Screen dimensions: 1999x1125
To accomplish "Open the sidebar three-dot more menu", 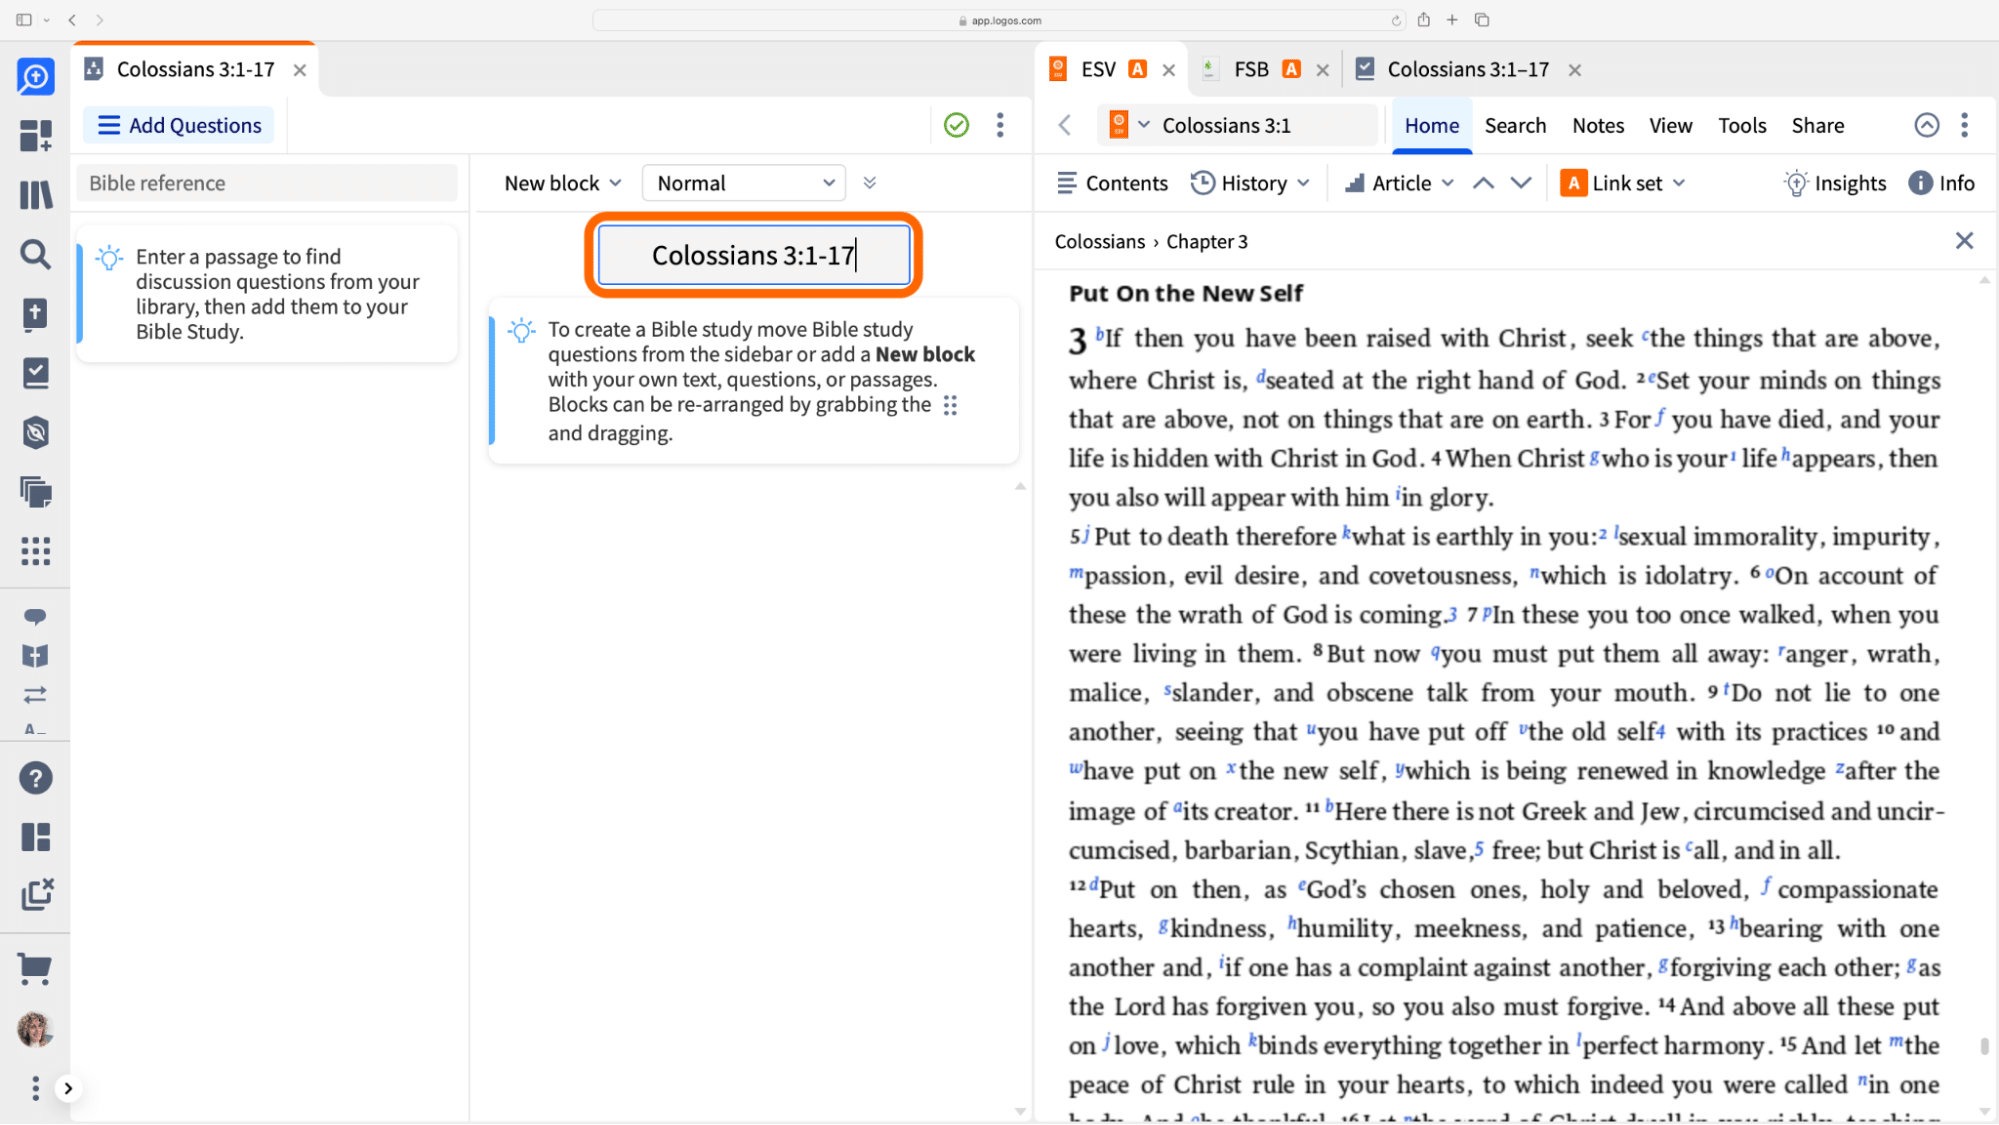I will point(35,1088).
